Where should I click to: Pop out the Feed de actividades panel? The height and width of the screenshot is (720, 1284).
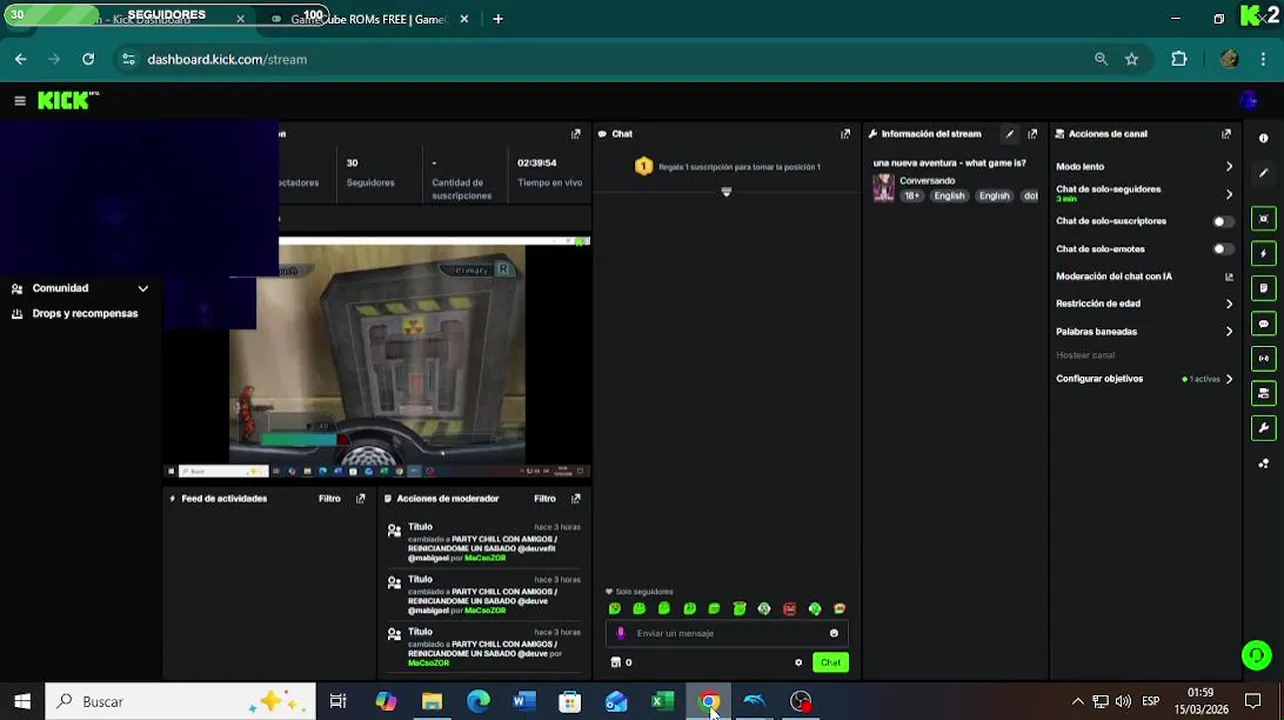[360, 498]
